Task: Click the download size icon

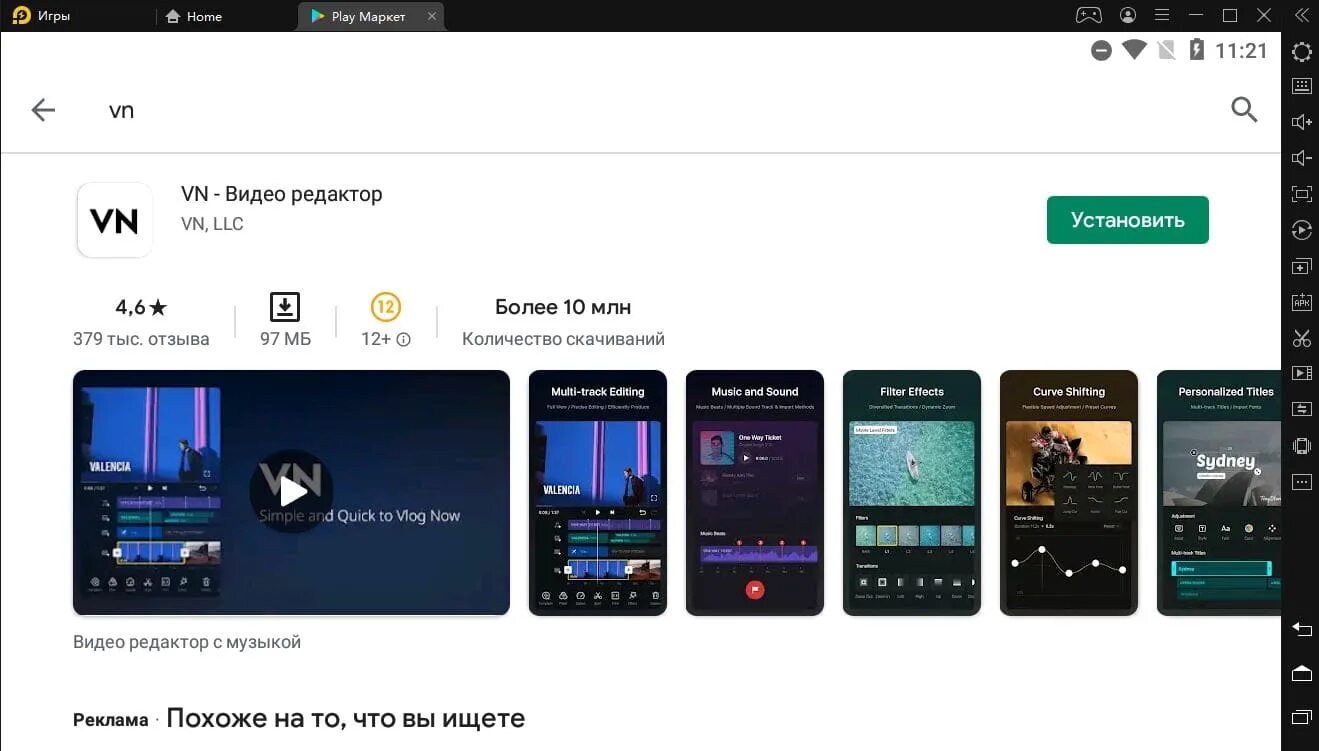Action: (x=285, y=306)
